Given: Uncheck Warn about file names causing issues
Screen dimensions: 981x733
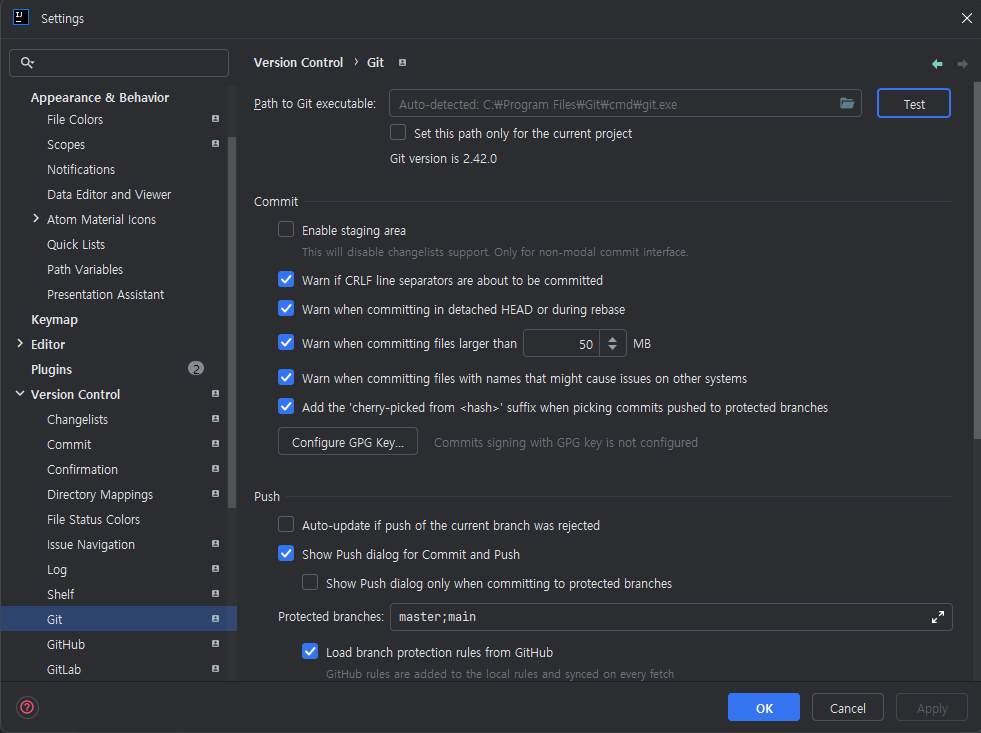Looking at the screenshot, I should pos(286,378).
